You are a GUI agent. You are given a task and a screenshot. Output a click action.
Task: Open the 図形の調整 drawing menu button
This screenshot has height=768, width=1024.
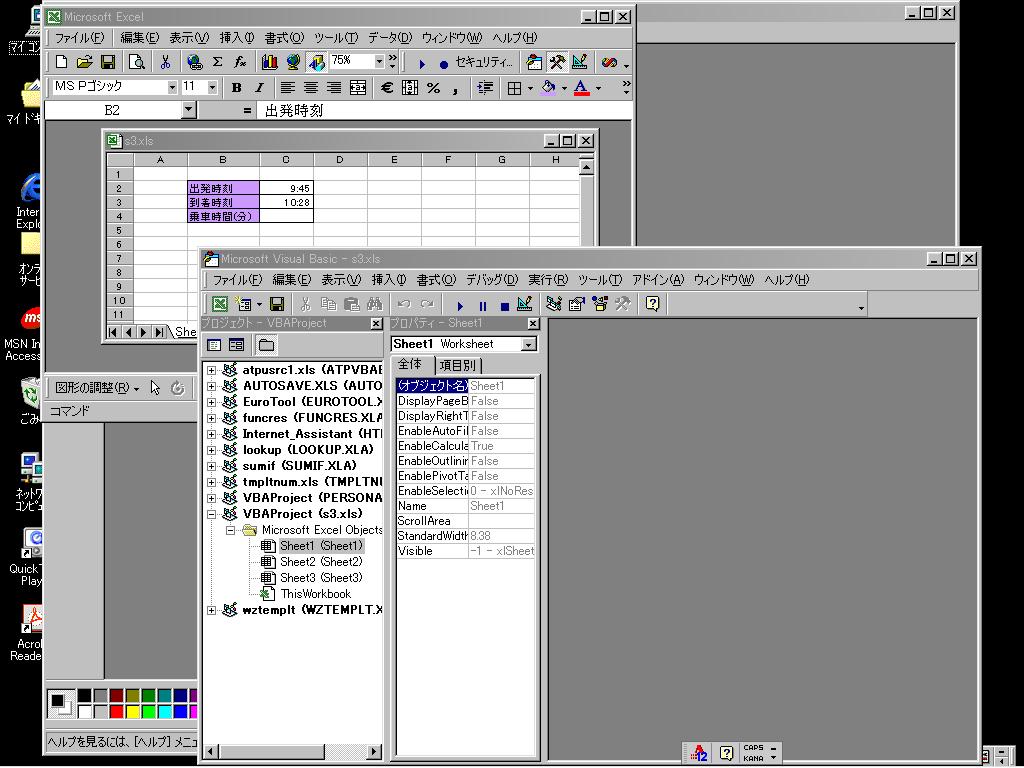97,388
